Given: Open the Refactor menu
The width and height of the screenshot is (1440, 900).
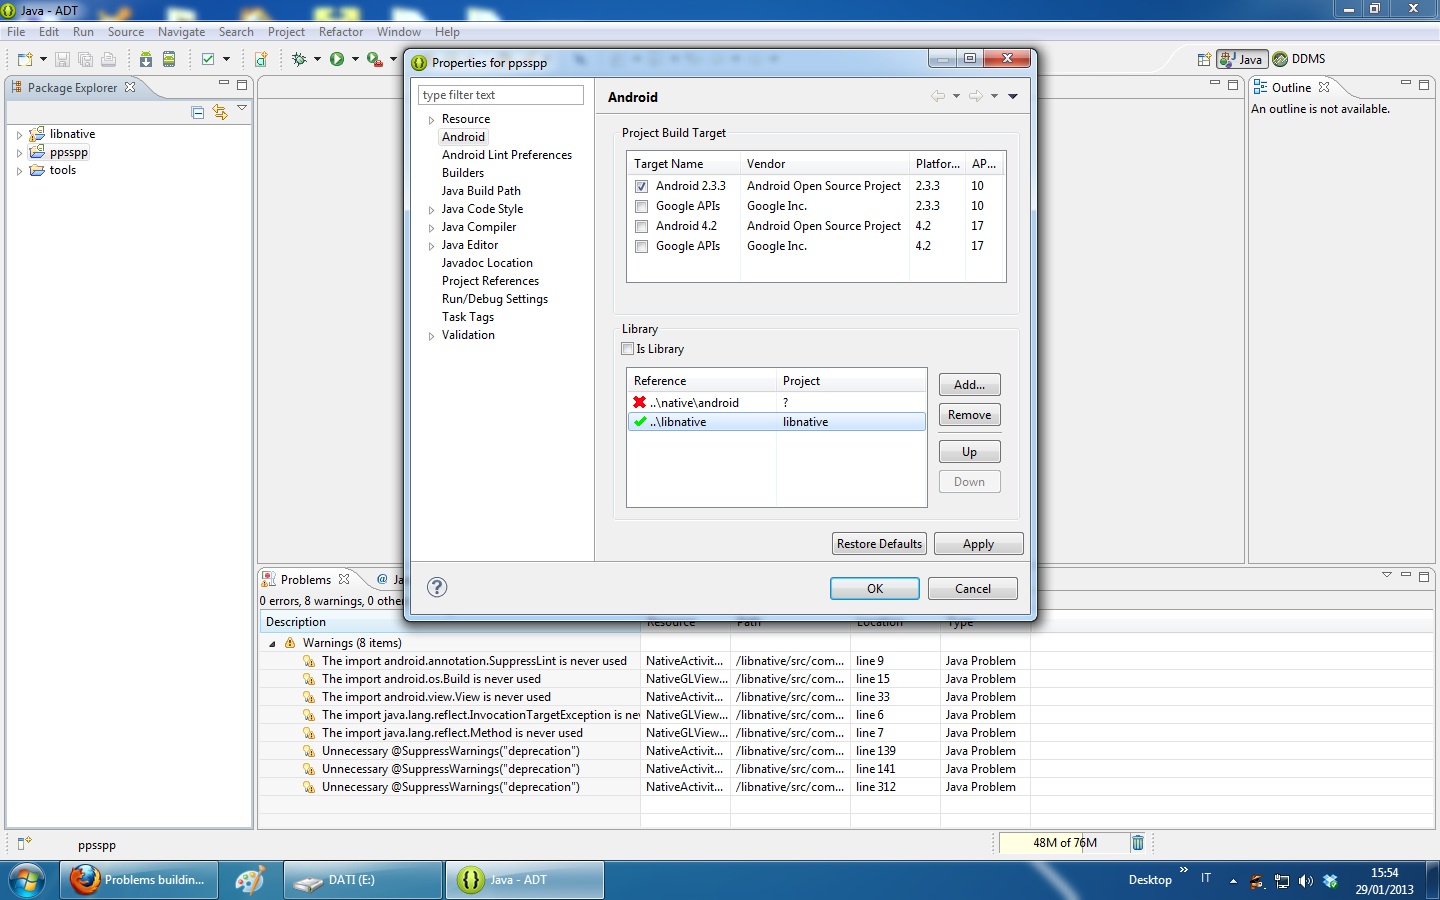Looking at the screenshot, I should pos(341,32).
